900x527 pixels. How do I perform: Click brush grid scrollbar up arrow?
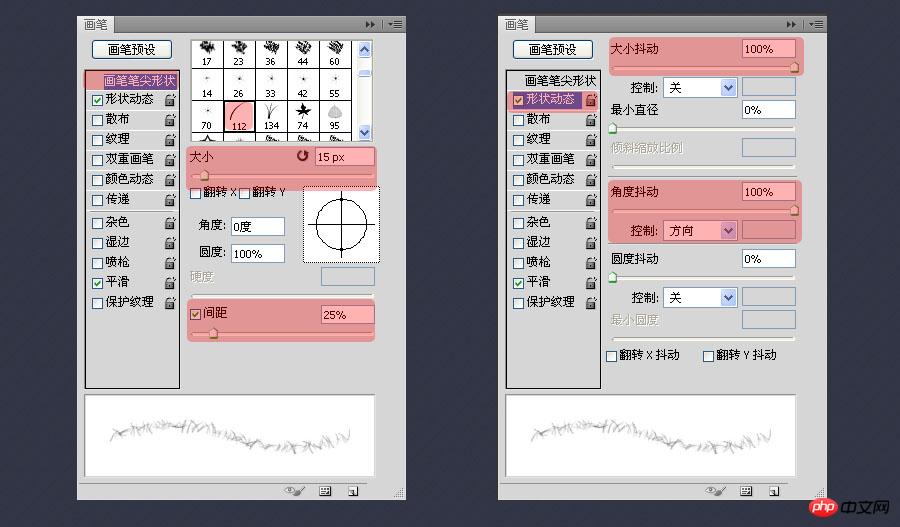pos(364,50)
